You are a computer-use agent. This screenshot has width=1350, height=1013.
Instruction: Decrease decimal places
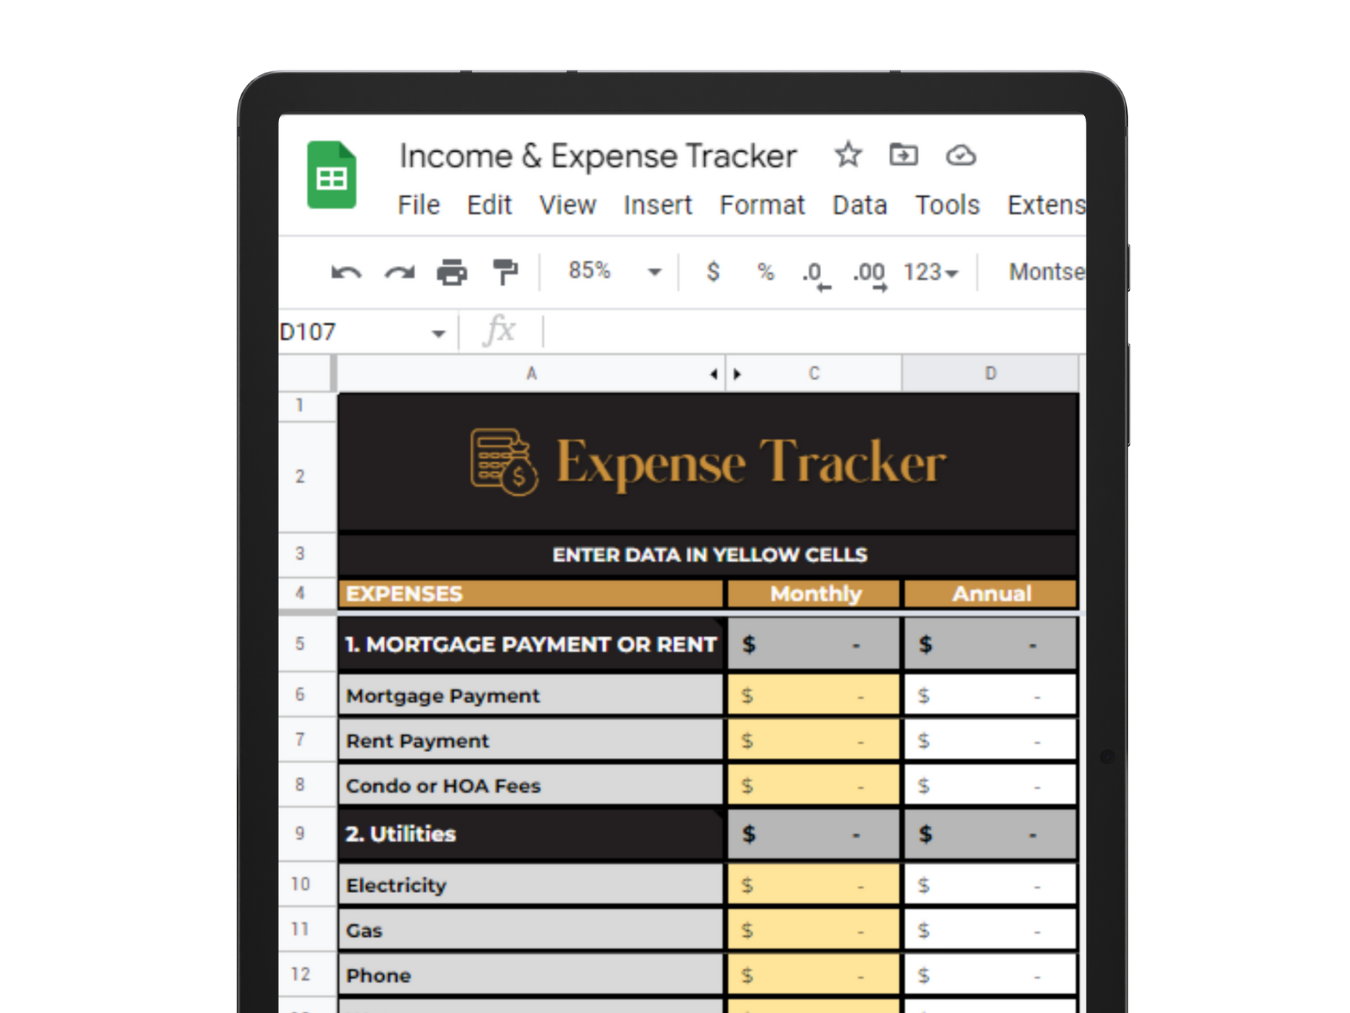pyautogui.click(x=815, y=273)
